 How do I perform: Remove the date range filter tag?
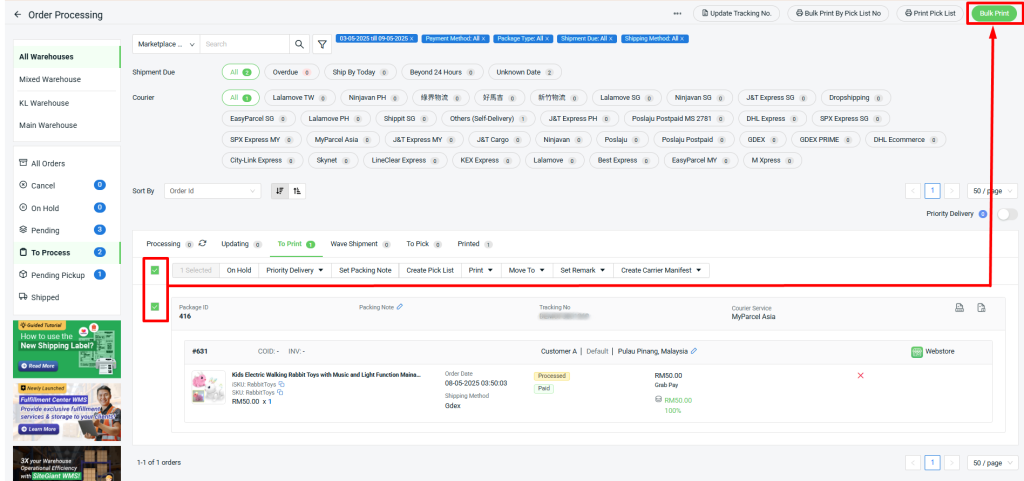411,39
